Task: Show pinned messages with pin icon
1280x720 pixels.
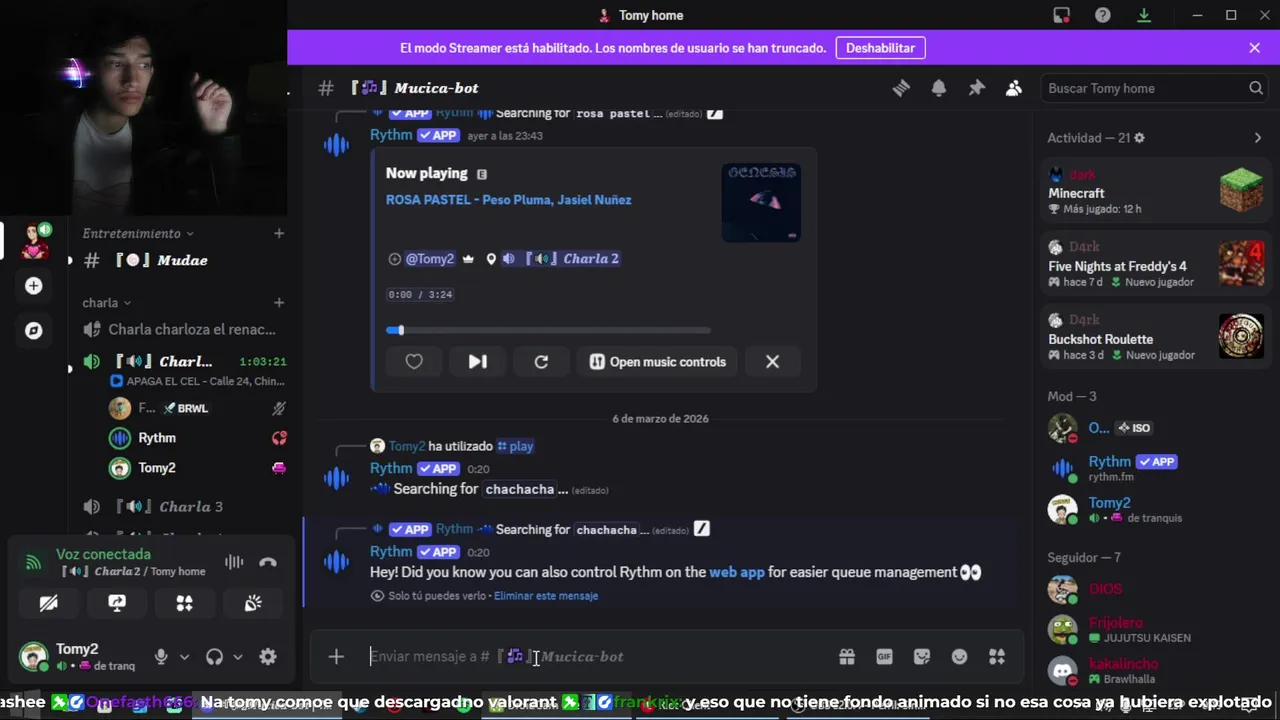Action: pos(976,88)
